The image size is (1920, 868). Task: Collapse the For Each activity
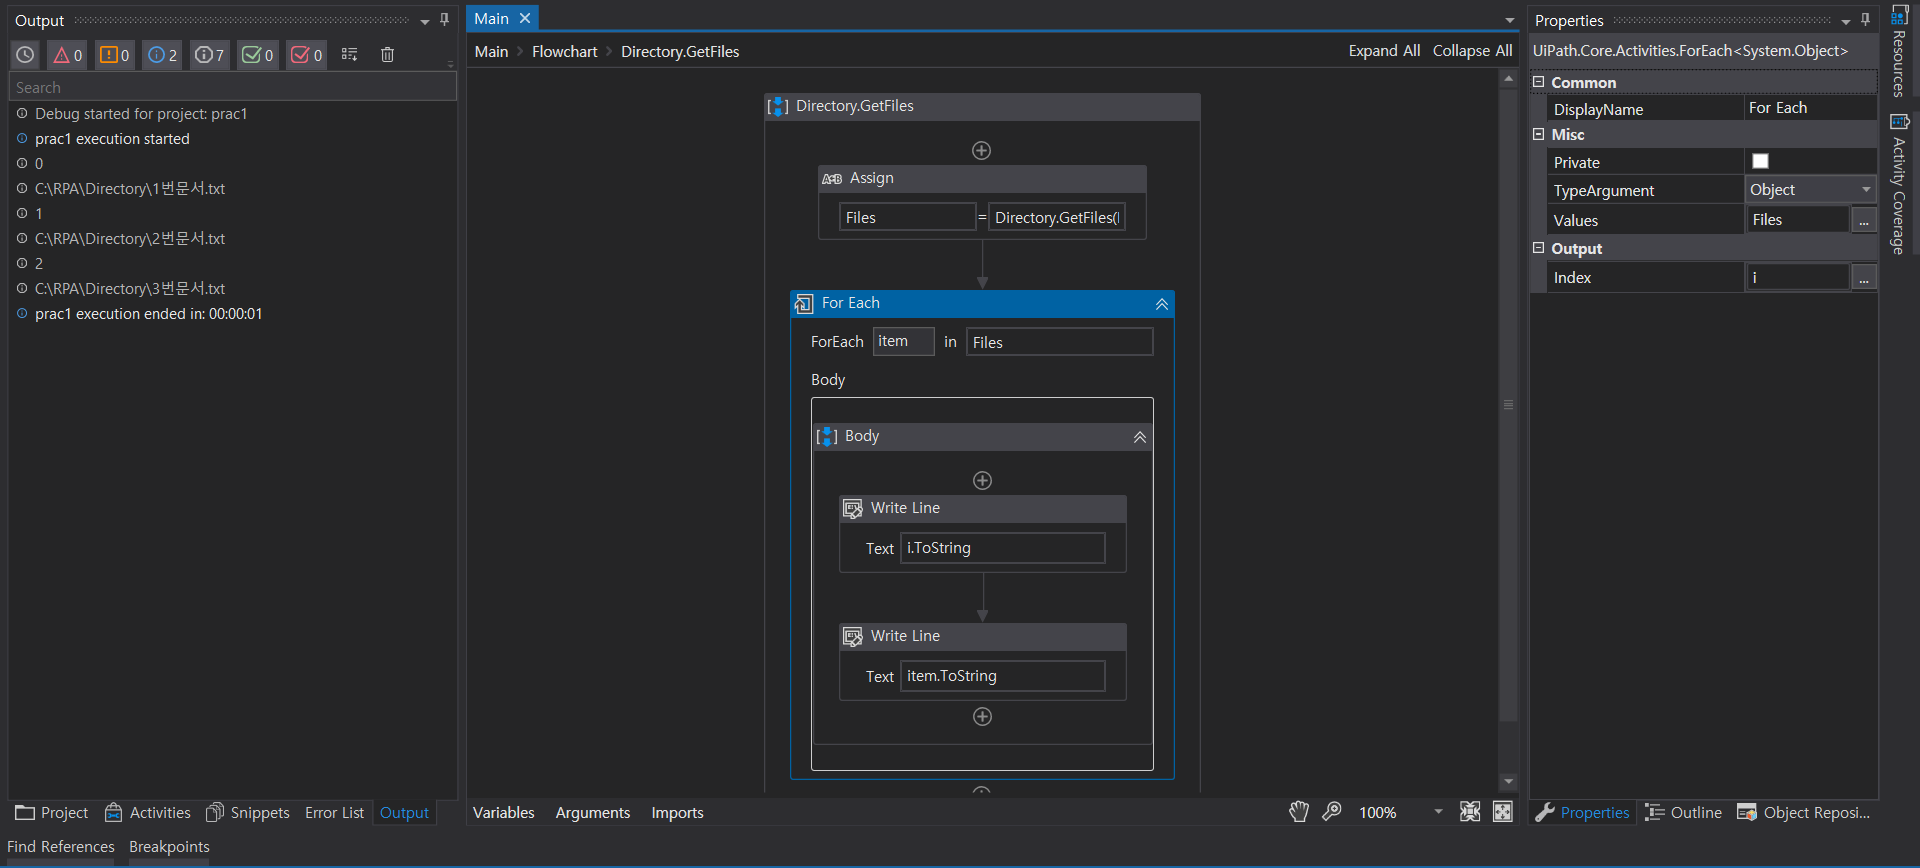(1161, 304)
